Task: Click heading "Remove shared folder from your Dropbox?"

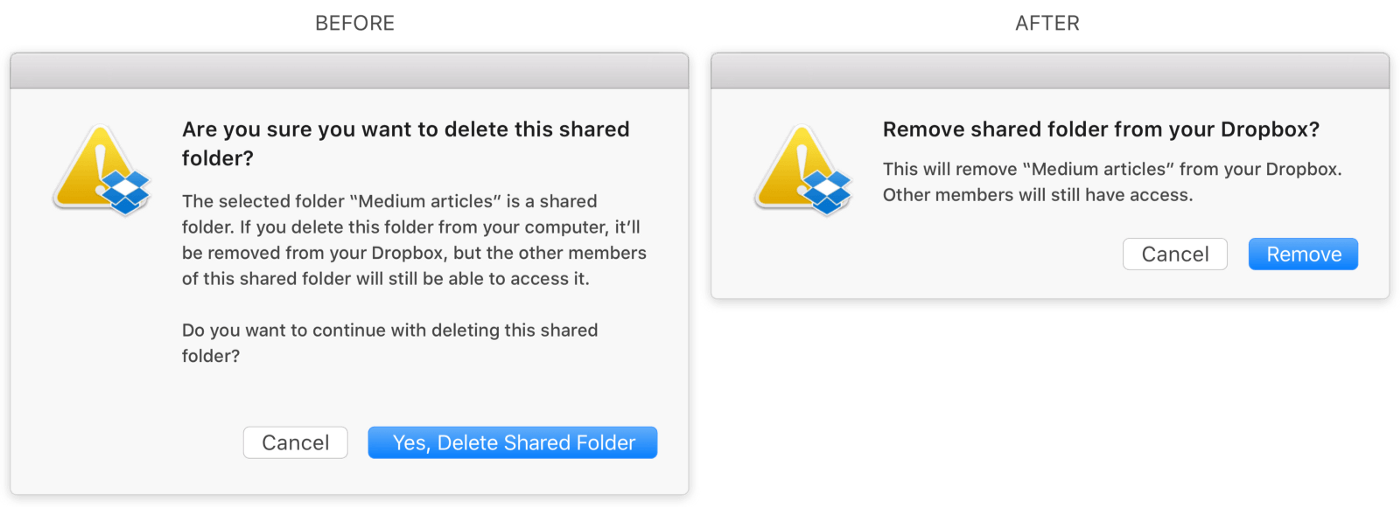Action: coord(1101,130)
